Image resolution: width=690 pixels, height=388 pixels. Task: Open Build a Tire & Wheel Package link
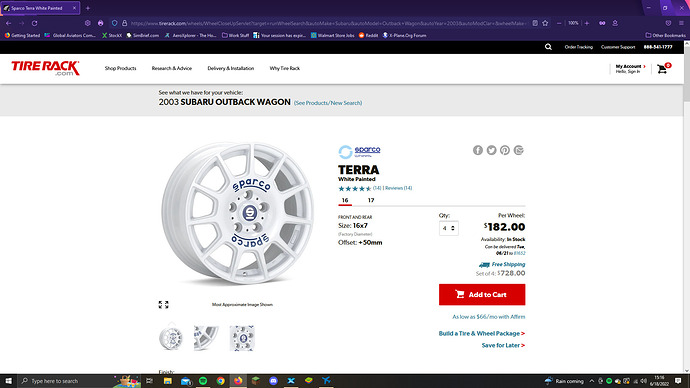481,333
